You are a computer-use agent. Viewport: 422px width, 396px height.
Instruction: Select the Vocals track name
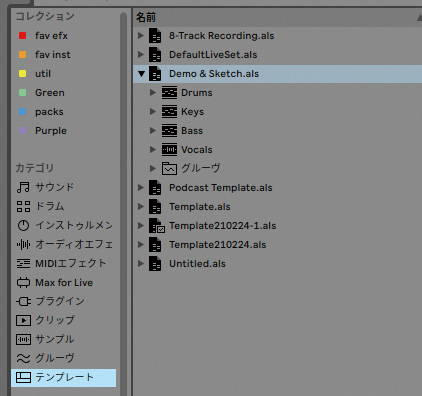(197, 150)
